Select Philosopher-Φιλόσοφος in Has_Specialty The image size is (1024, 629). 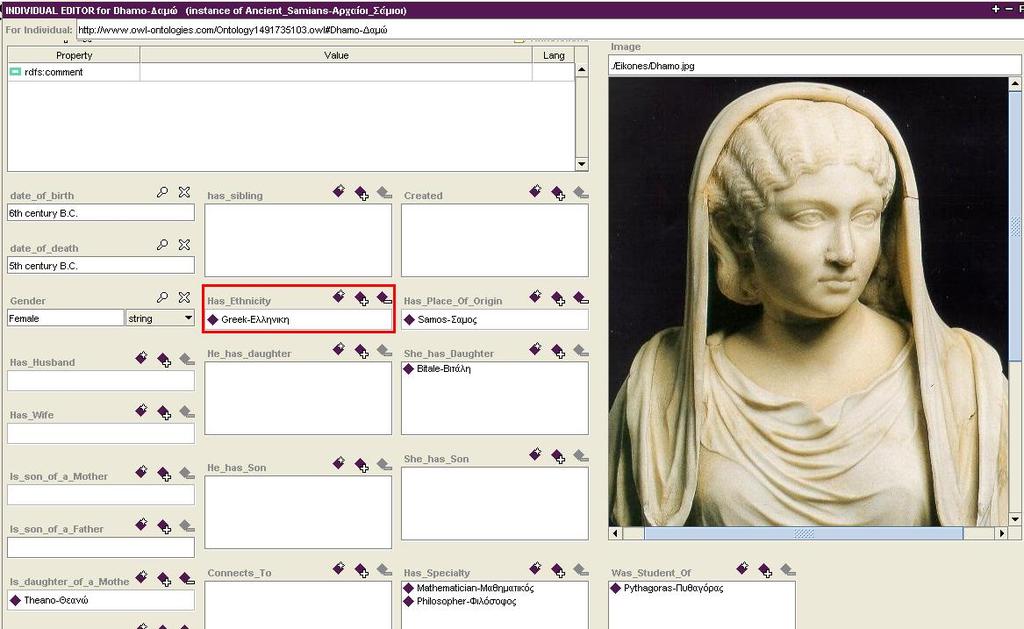(x=466, y=601)
